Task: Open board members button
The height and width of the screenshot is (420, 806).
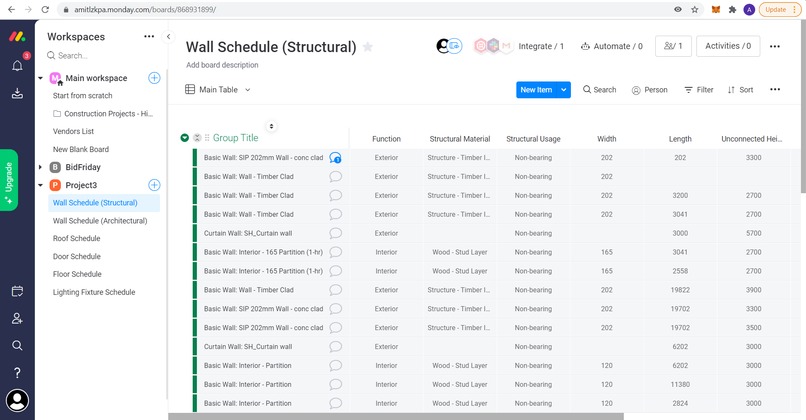Action: 673,46
